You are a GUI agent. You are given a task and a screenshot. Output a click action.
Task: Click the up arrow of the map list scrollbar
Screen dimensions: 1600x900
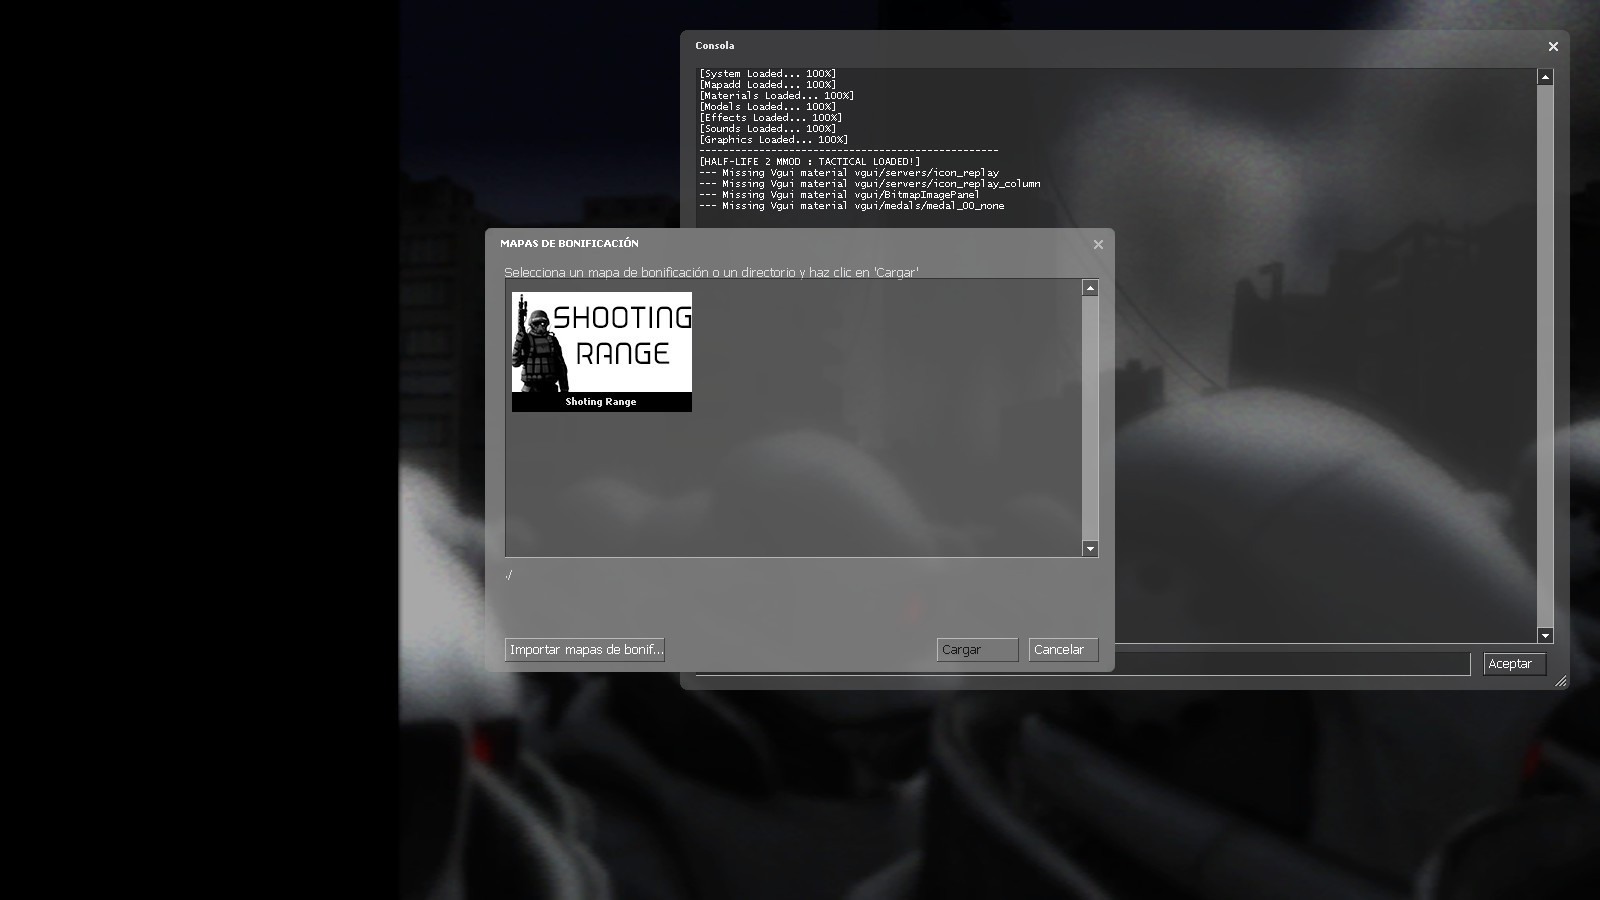tap(1090, 289)
